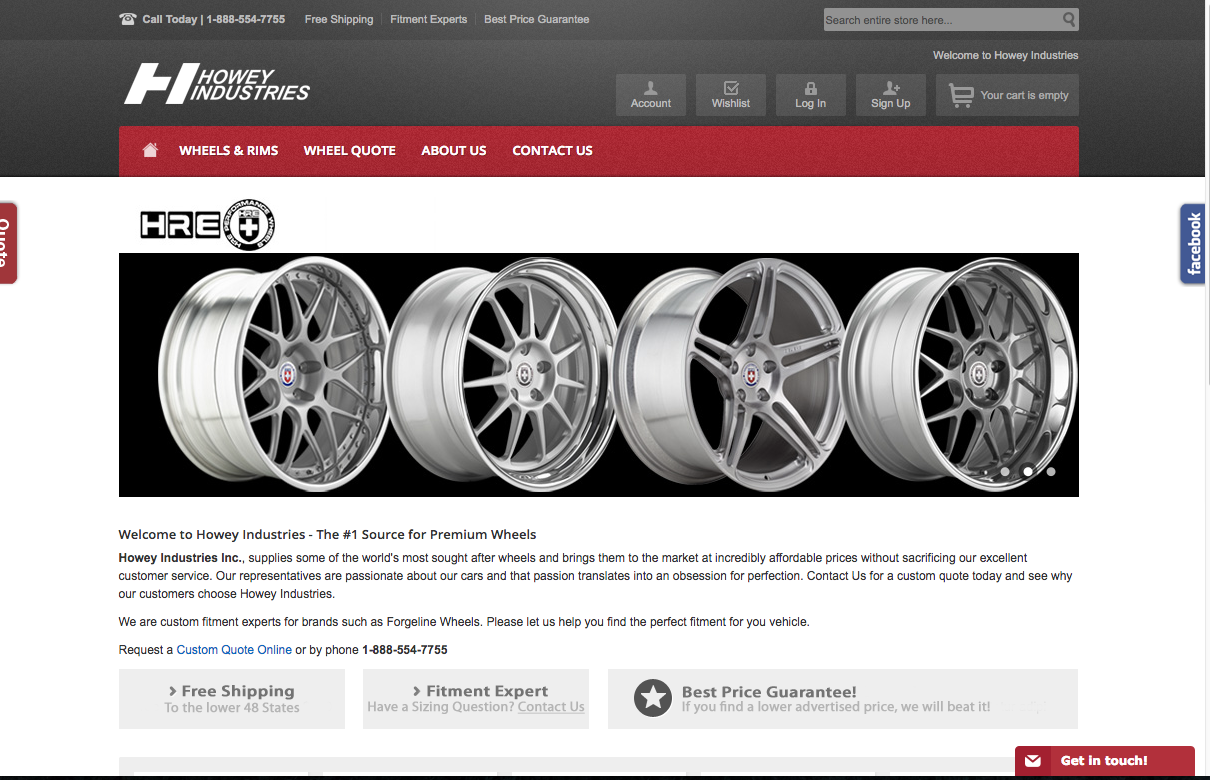Select the first slideshow dot
The image size is (1210, 780).
[1005, 471]
